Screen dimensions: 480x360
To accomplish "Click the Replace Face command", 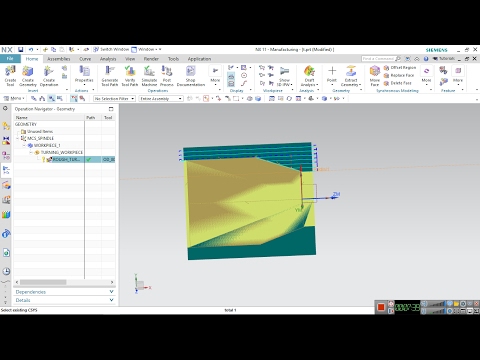I will 399,75.
